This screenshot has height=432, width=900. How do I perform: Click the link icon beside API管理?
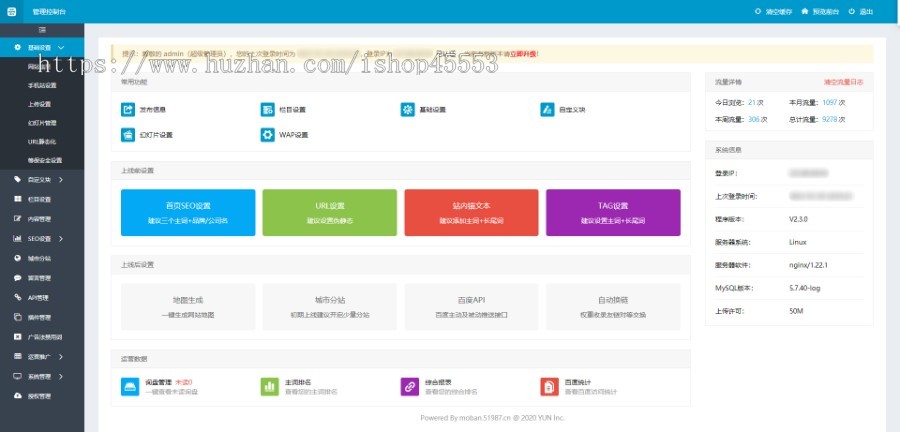pyautogui.click(x=17, y=297)
